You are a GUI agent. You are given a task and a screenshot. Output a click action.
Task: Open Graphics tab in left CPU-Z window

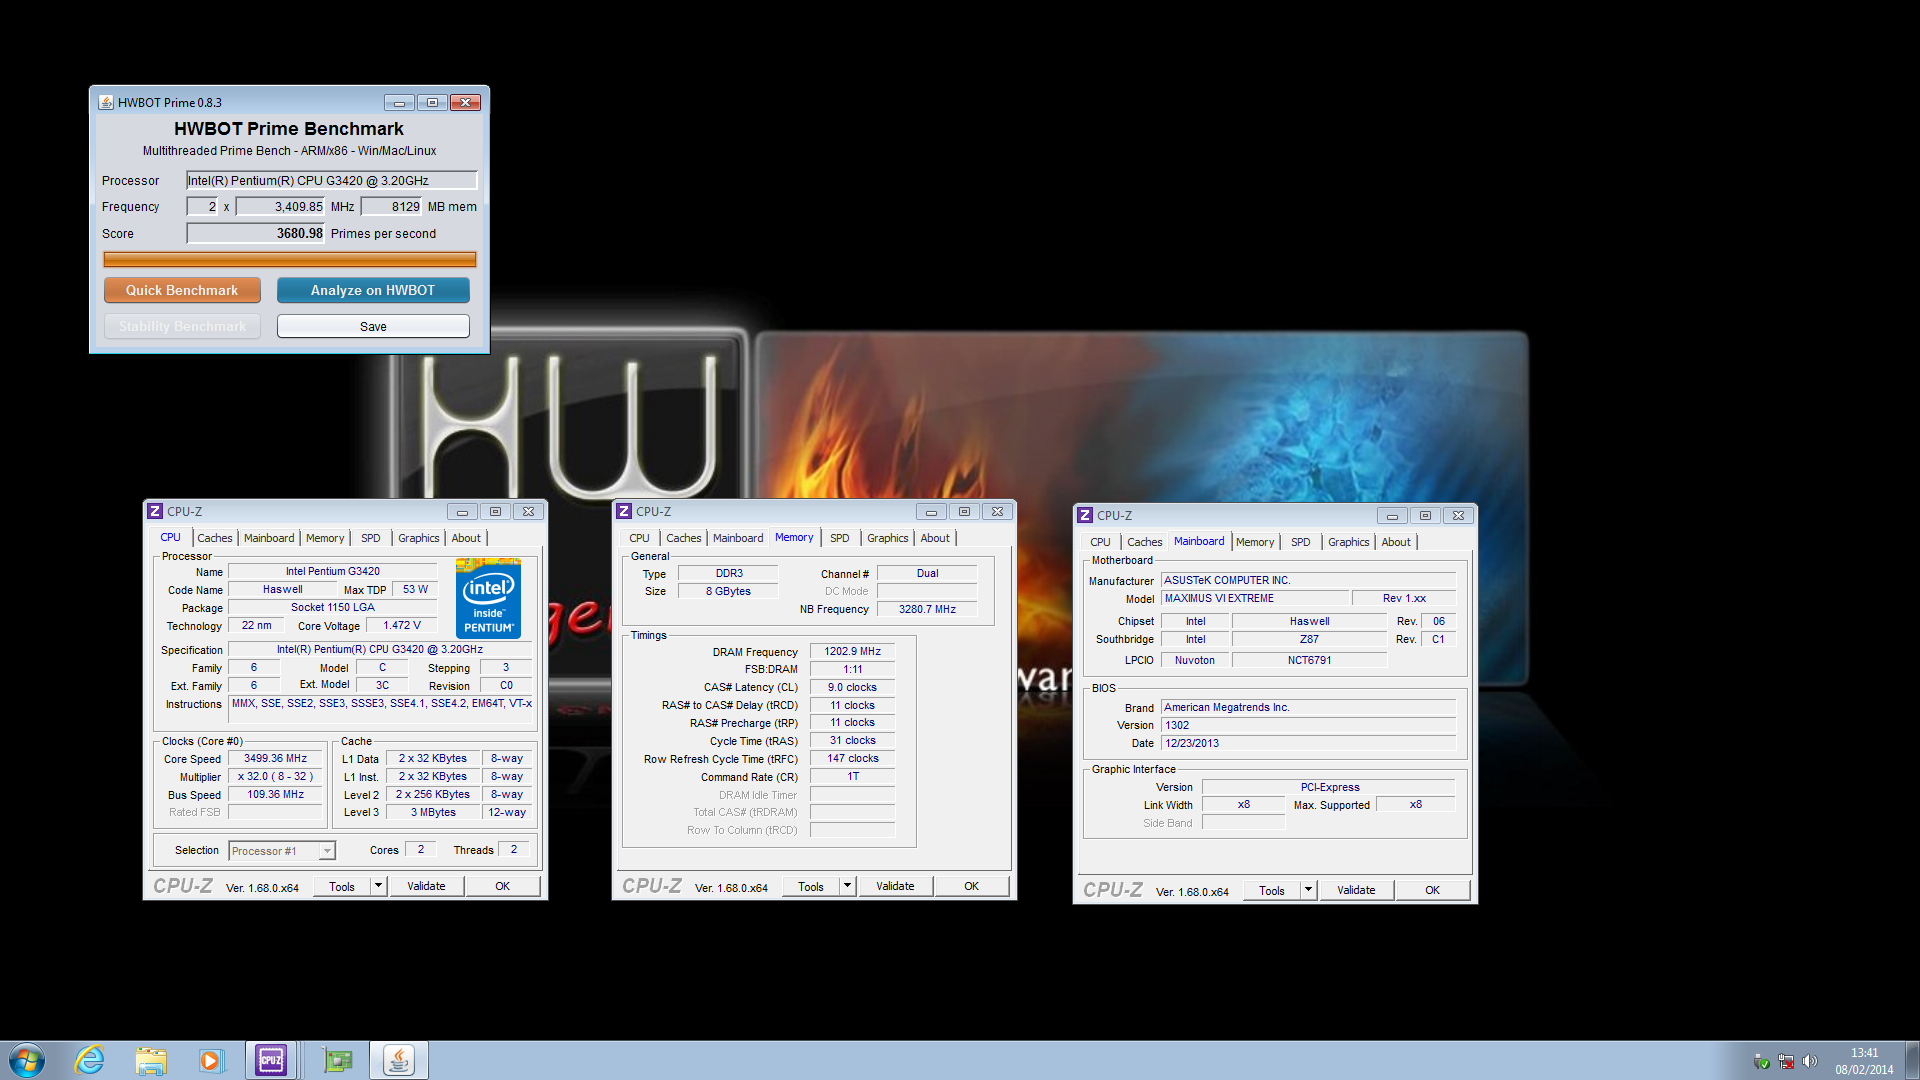tap(419, 538)
